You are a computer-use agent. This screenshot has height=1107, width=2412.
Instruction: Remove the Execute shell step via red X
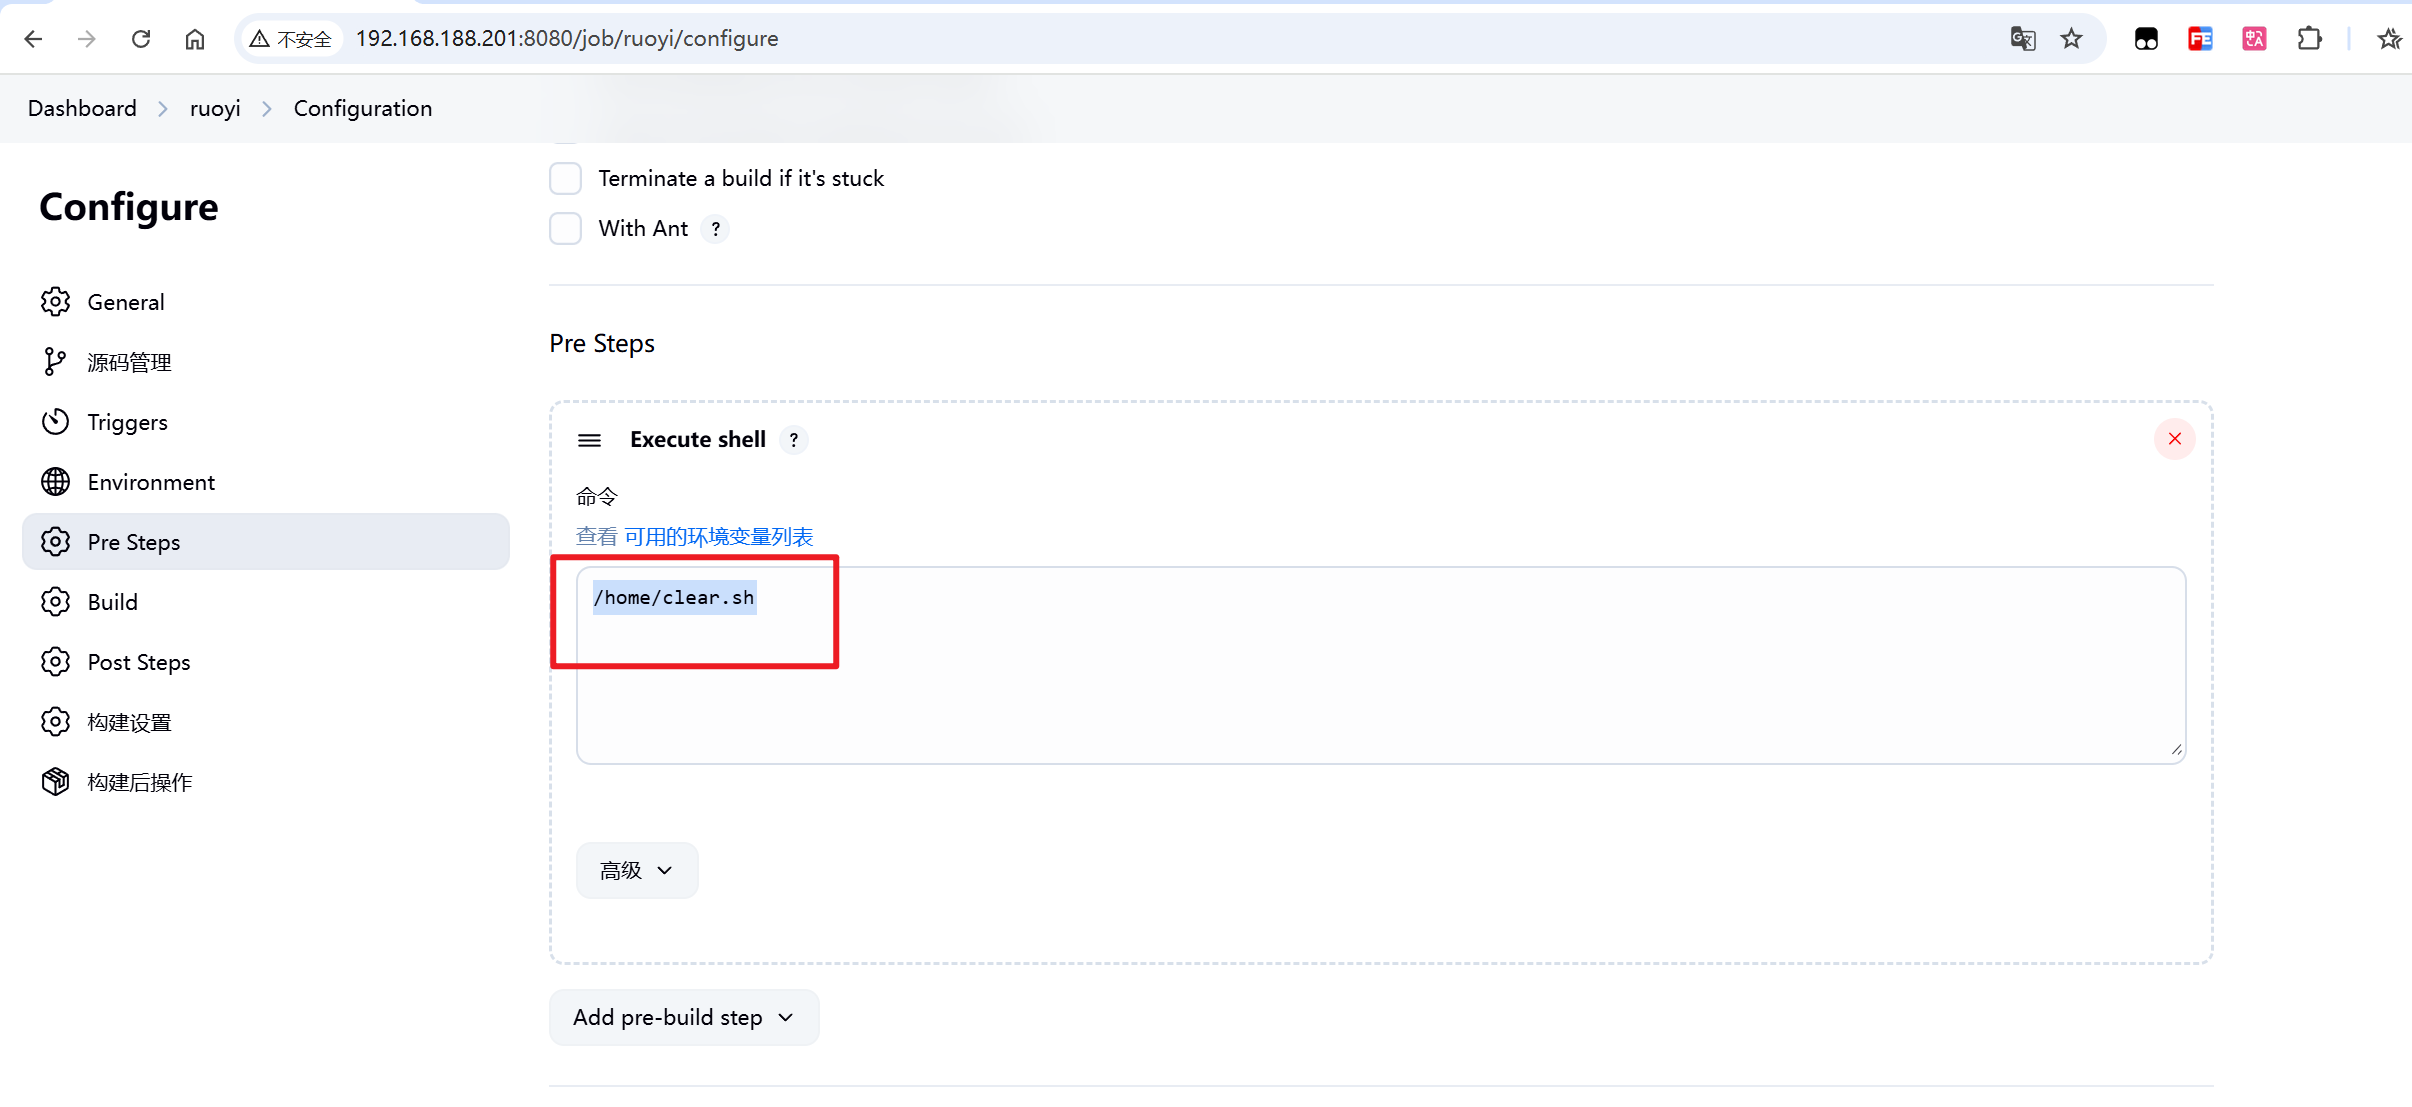(x=2174, y=439)
